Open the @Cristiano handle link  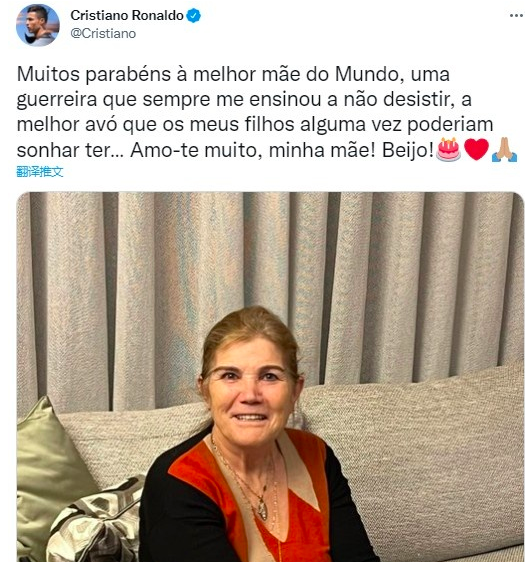pos(103,33)
